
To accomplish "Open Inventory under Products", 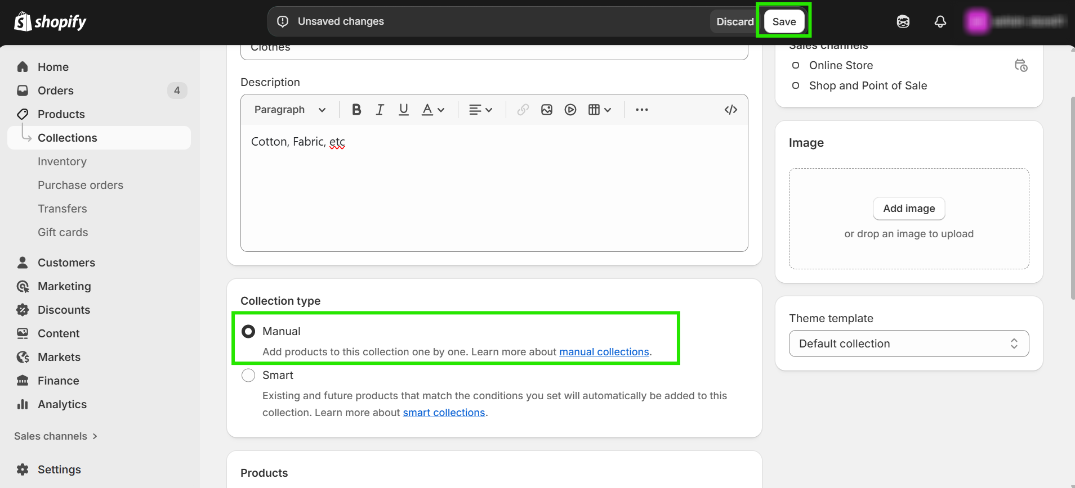I will [62, 162].
